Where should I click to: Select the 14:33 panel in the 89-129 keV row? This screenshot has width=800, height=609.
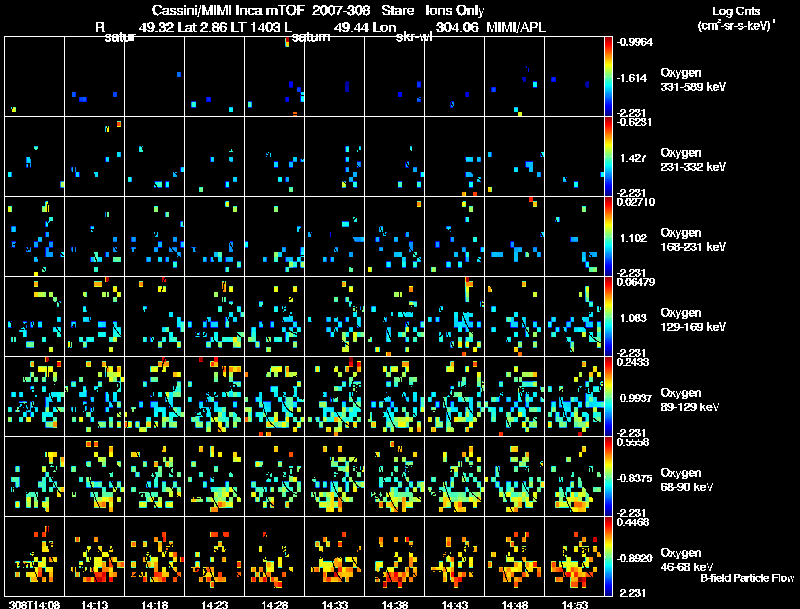tap(335, 396)
